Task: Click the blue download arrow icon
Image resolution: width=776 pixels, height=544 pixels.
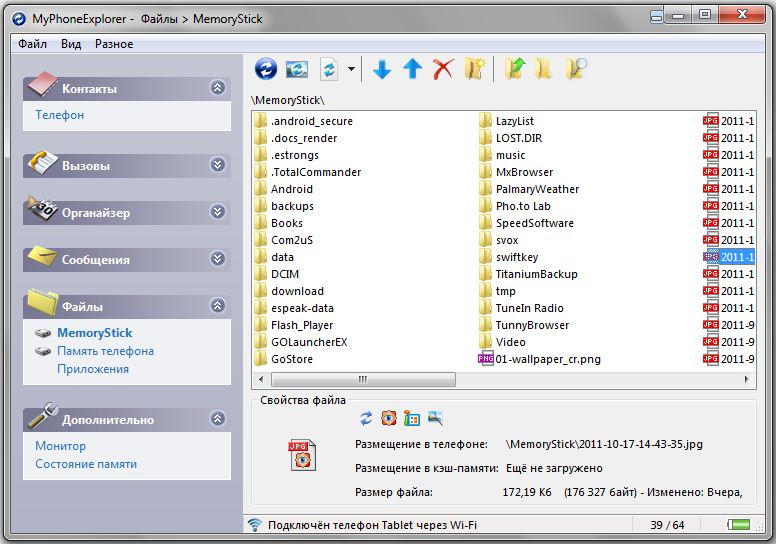Action: coord(382,69)
